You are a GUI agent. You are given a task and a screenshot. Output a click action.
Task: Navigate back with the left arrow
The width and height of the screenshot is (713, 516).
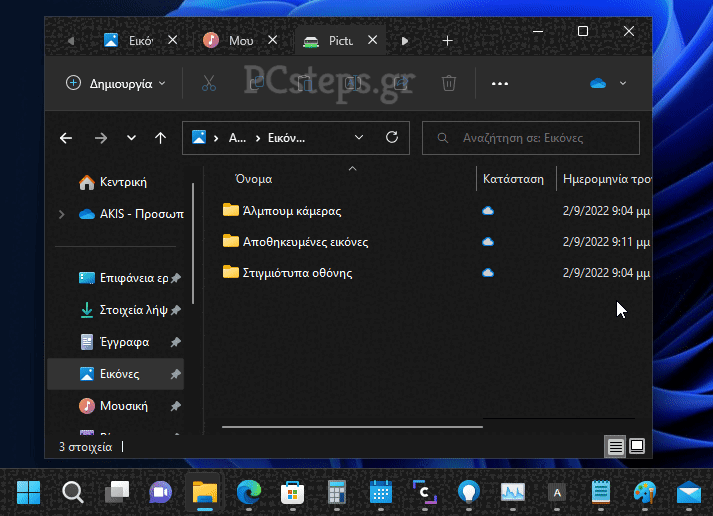pos(66,138)
